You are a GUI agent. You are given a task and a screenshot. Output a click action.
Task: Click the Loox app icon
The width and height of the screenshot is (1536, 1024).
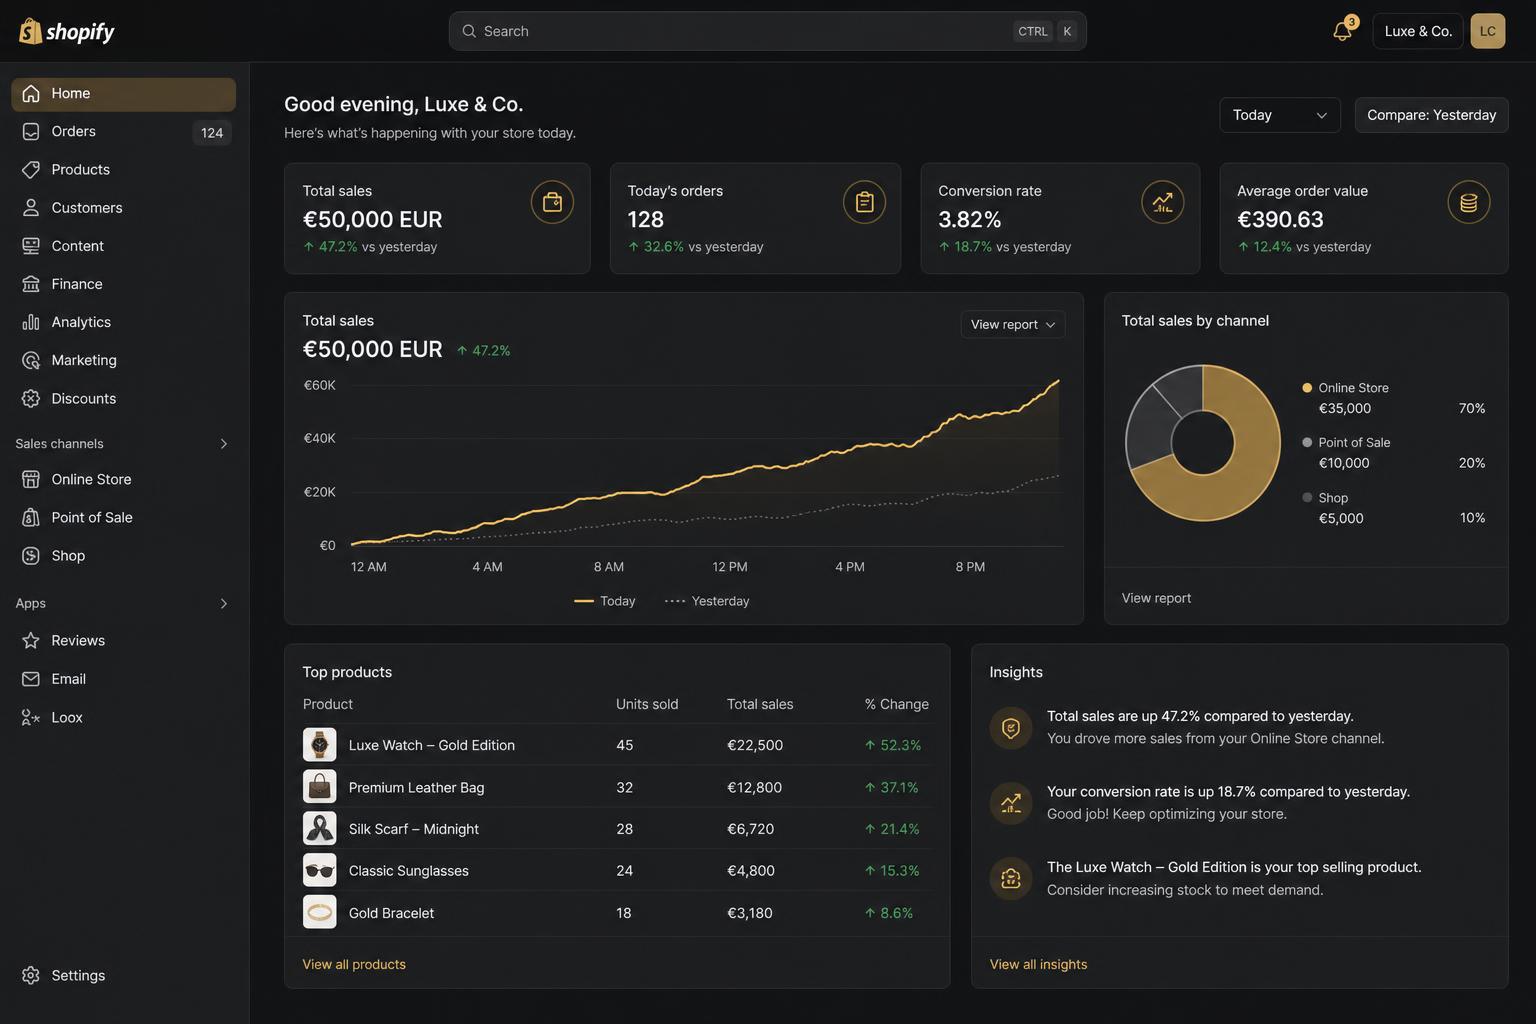point(31,717)
